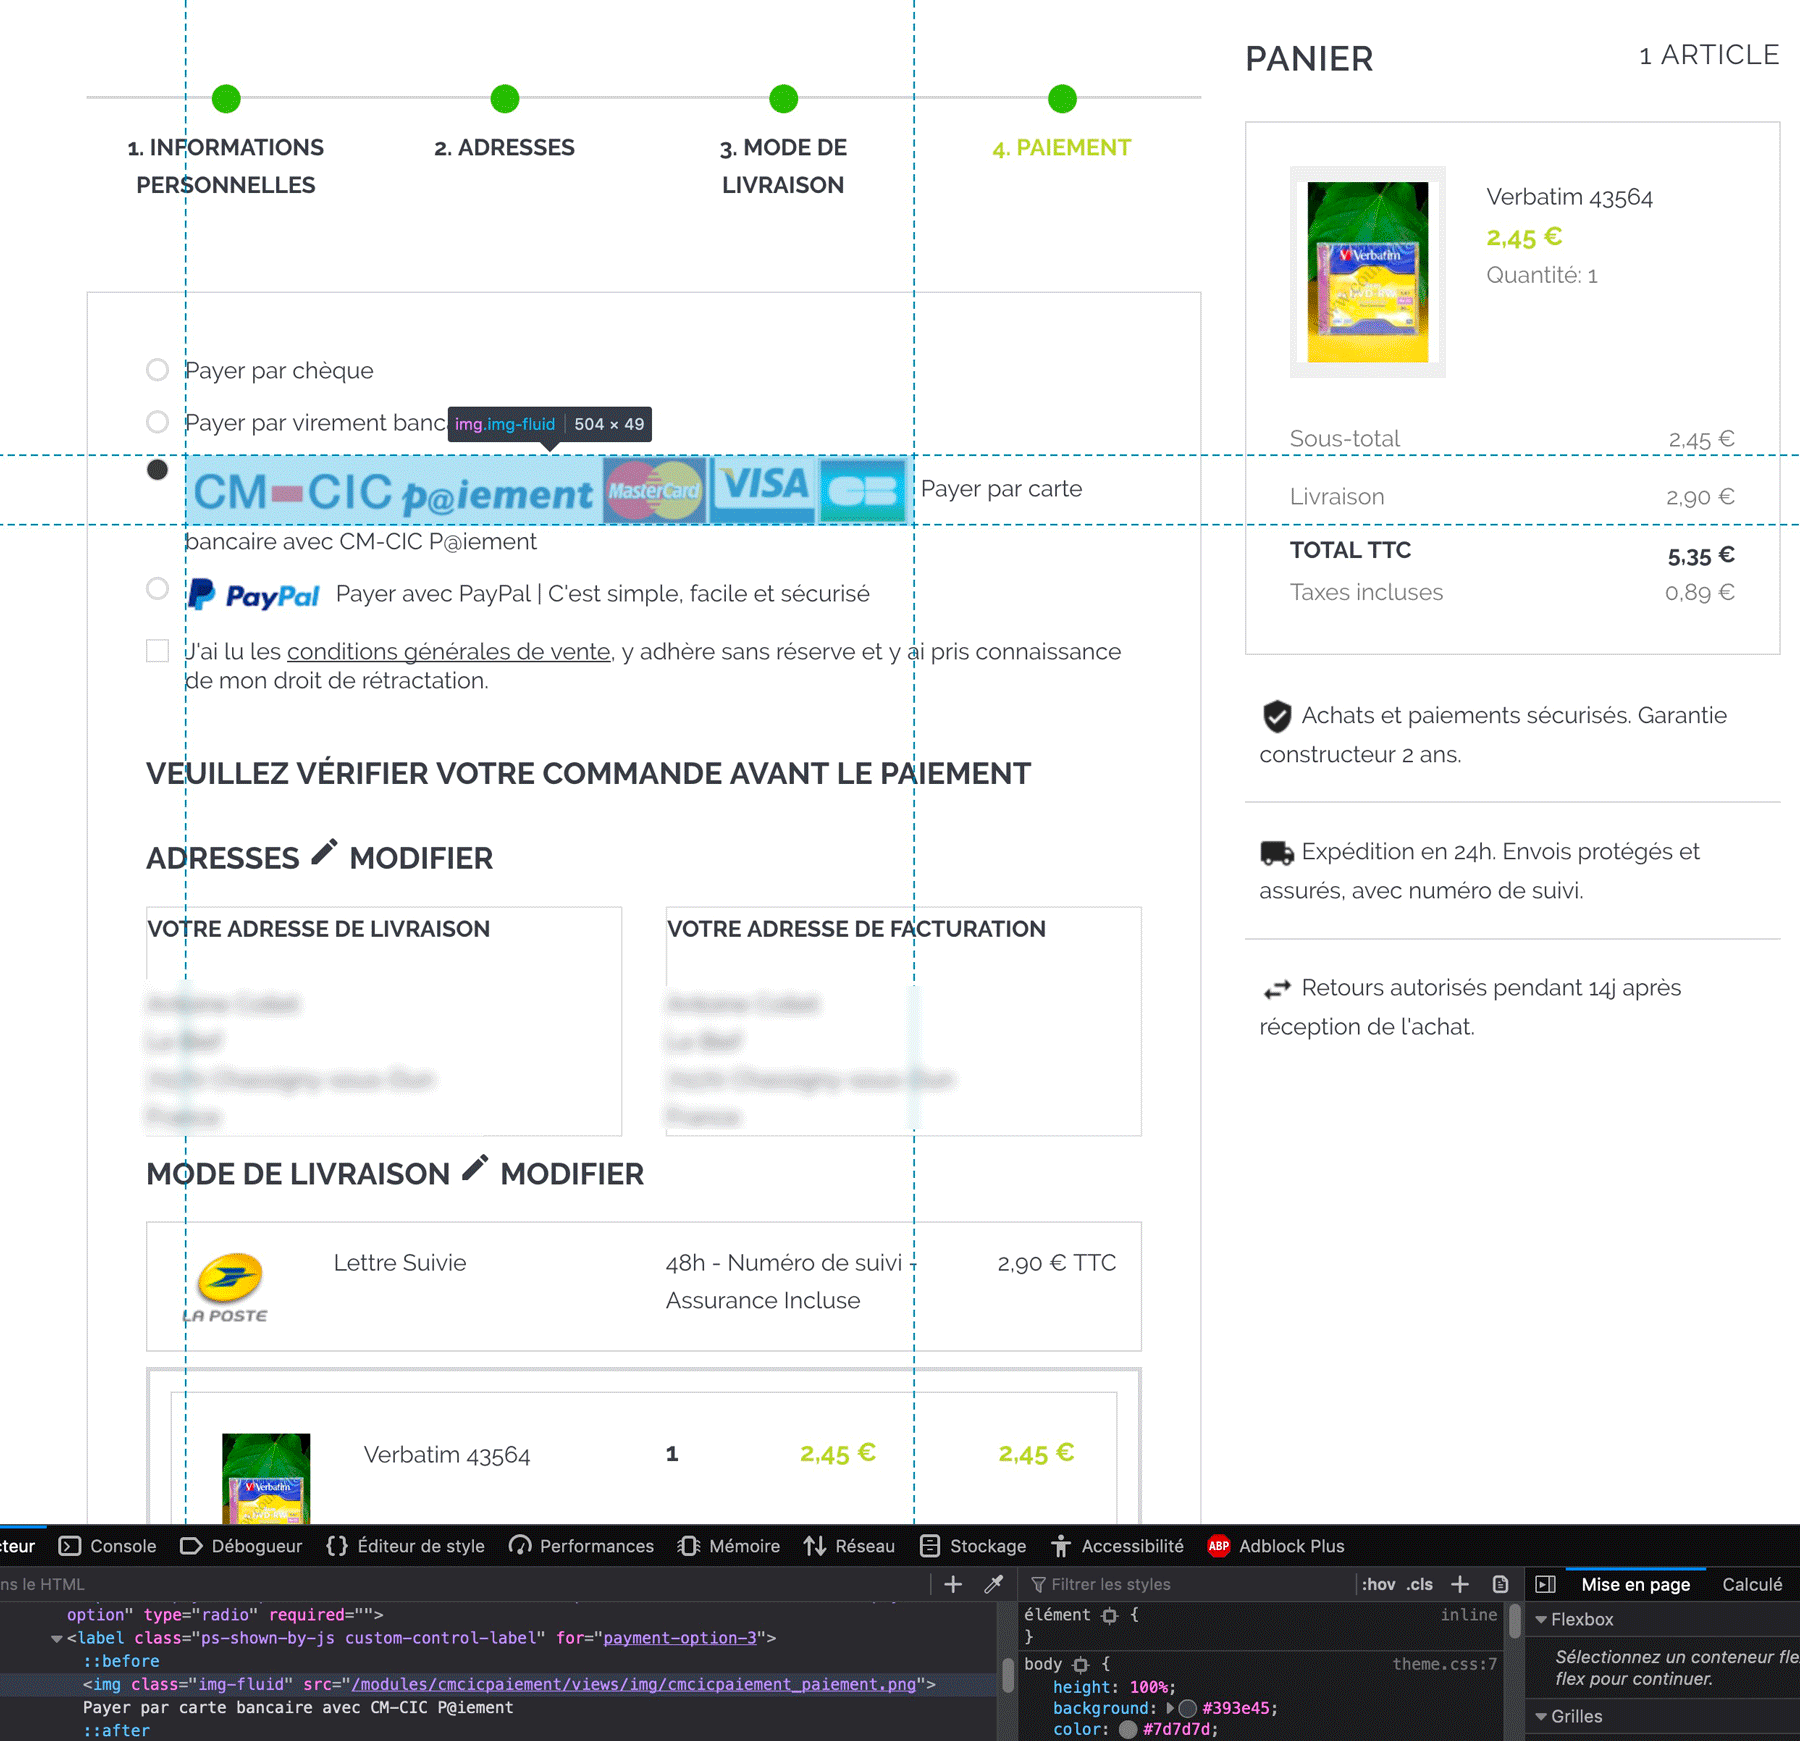1800x1741 pixels.
Task: Click the step 4 Paiement label
Action: click(1062, 148)
